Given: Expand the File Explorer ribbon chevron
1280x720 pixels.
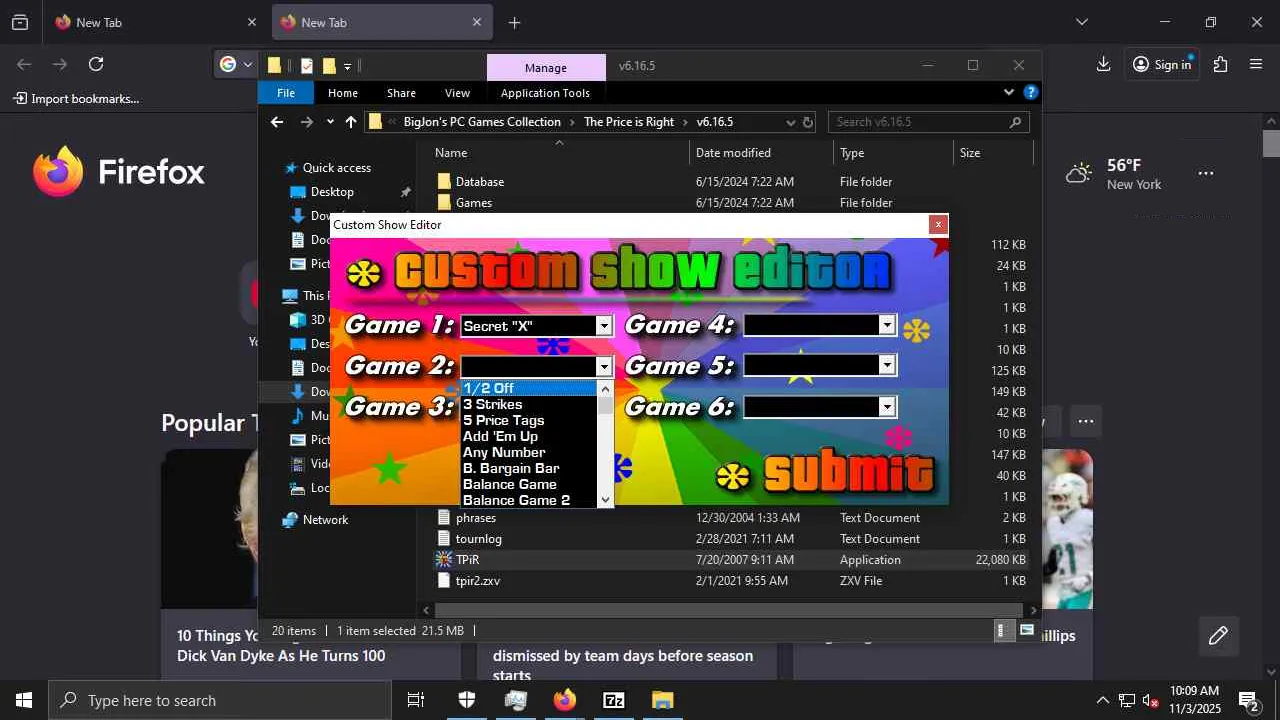Looking at the screenshot, I should 1008,93.
